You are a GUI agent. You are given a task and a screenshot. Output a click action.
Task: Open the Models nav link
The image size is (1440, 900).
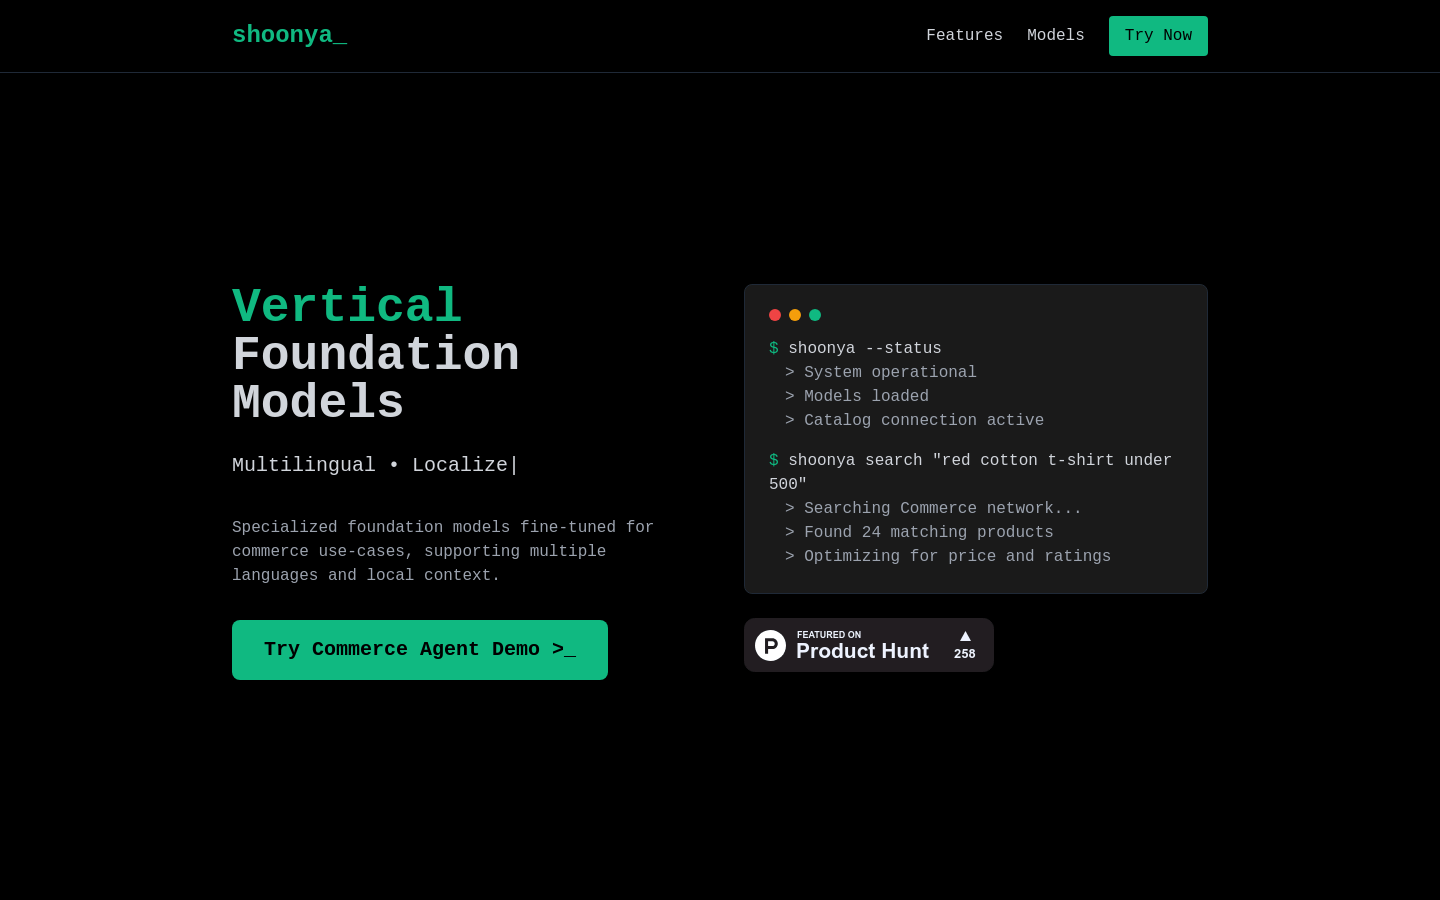[x=1055, y=36]
